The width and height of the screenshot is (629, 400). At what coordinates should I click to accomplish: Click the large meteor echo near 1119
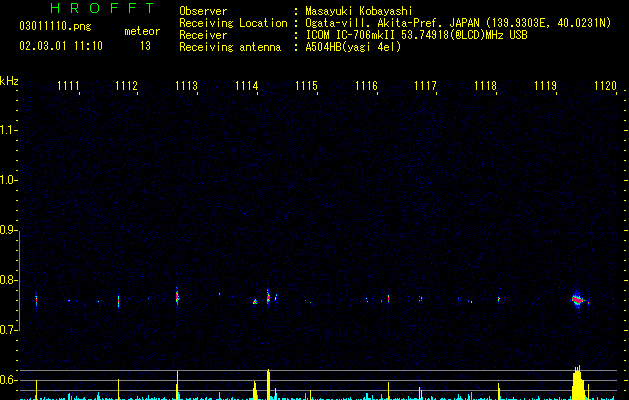click(x=577, y=299)
